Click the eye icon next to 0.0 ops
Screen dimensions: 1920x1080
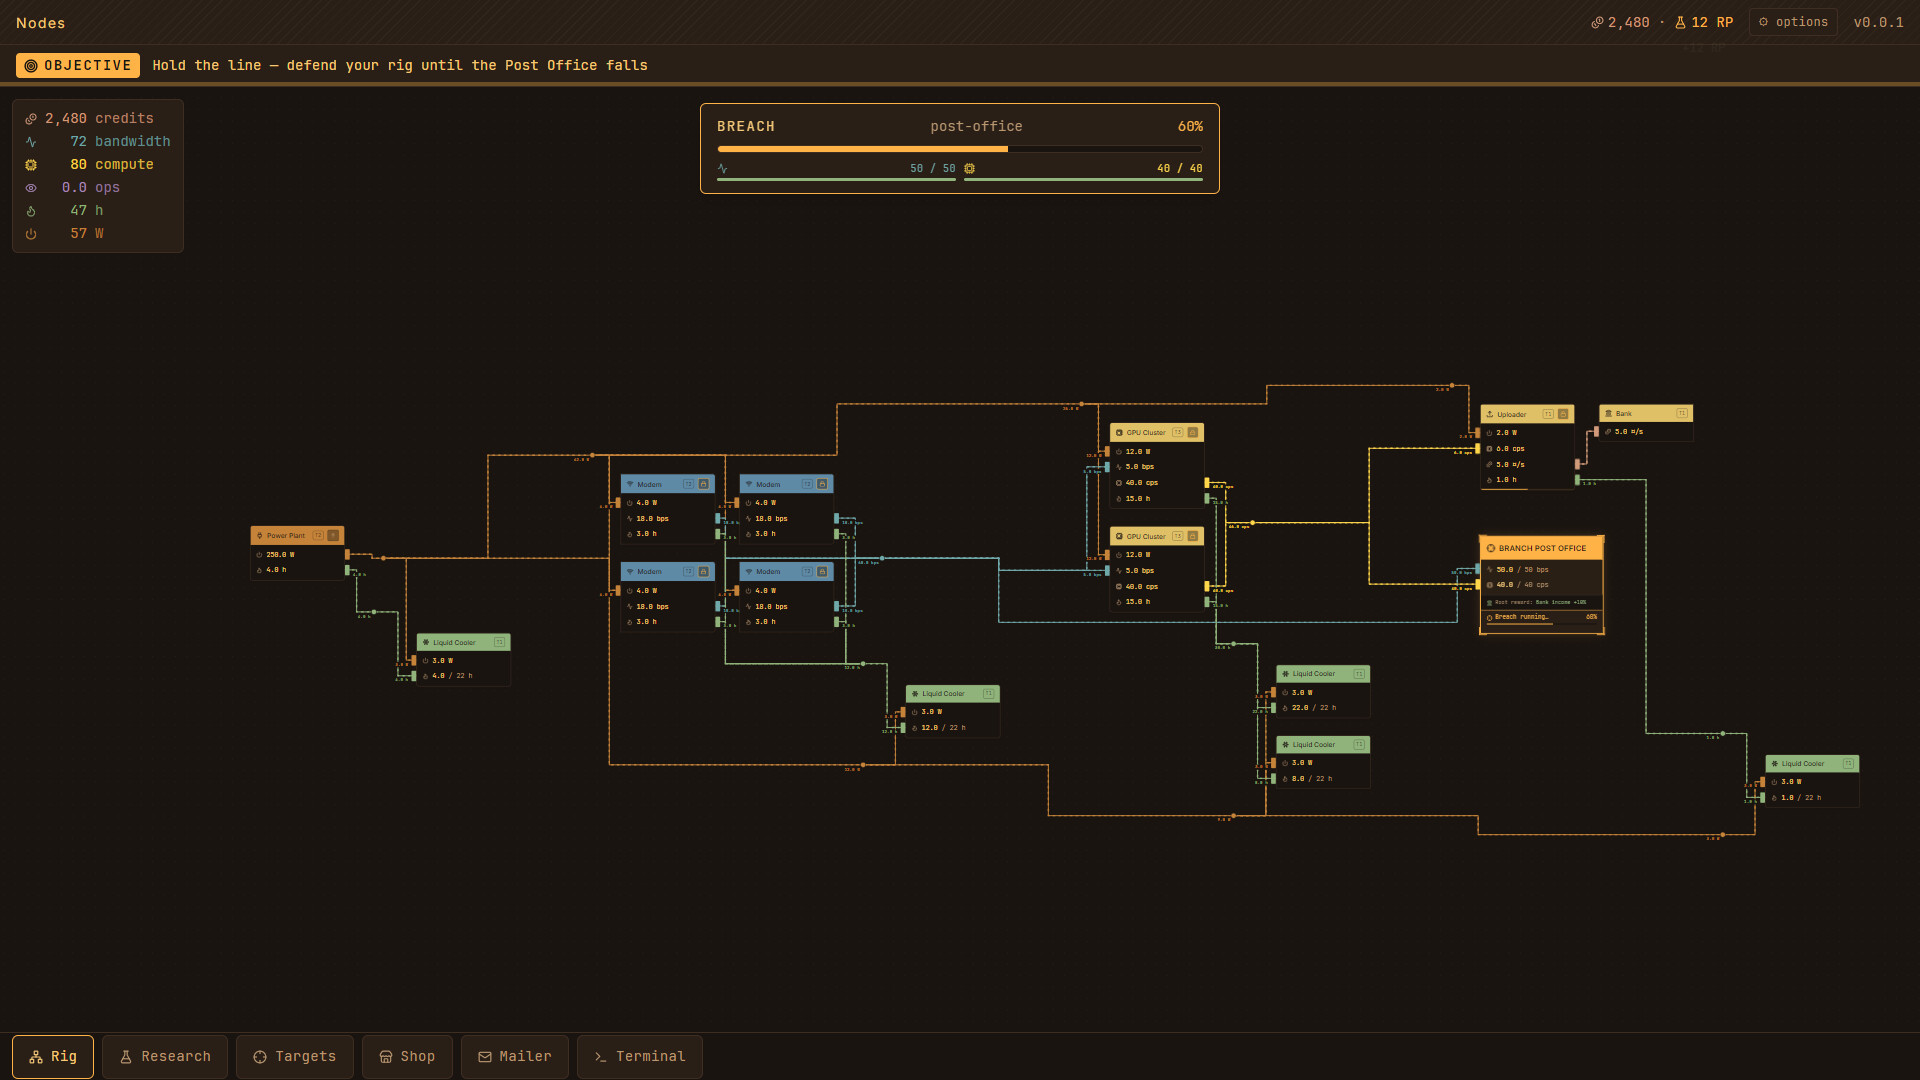click(x=31, y=188)
